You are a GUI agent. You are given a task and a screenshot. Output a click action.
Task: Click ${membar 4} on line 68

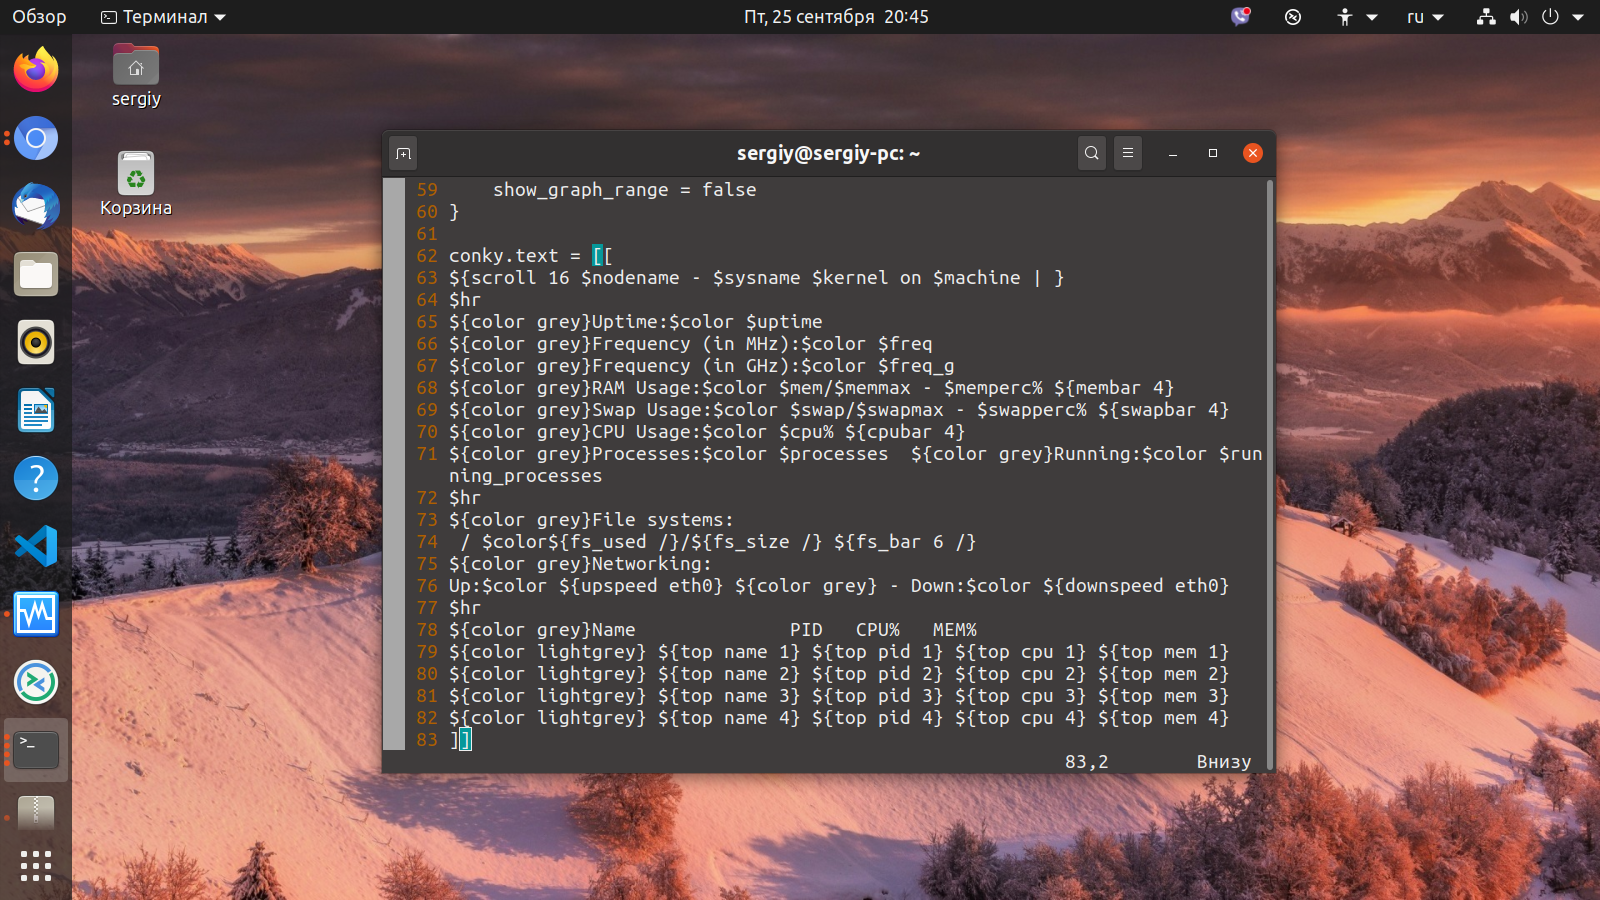click(1114, 388)
